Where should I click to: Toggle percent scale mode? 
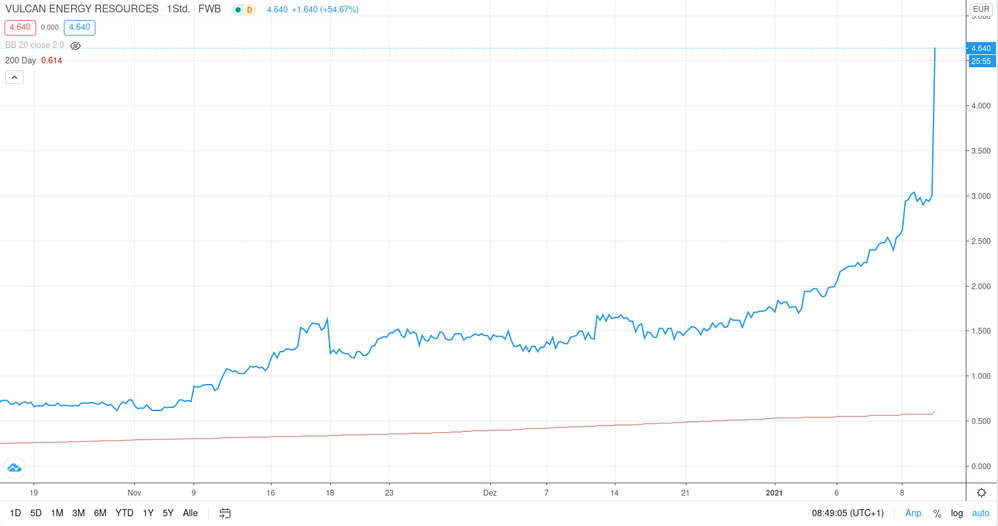(x=937, y=513)
